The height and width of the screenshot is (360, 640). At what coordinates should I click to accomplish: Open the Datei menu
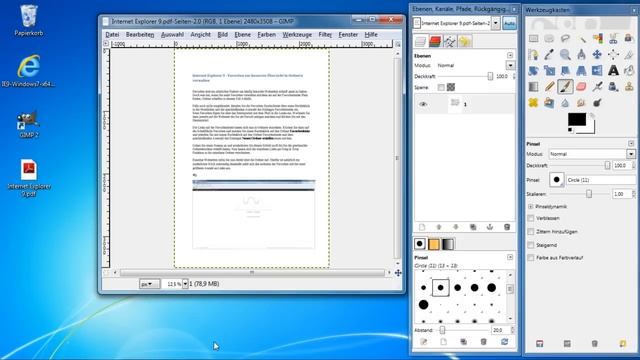(x=112, y=35)
